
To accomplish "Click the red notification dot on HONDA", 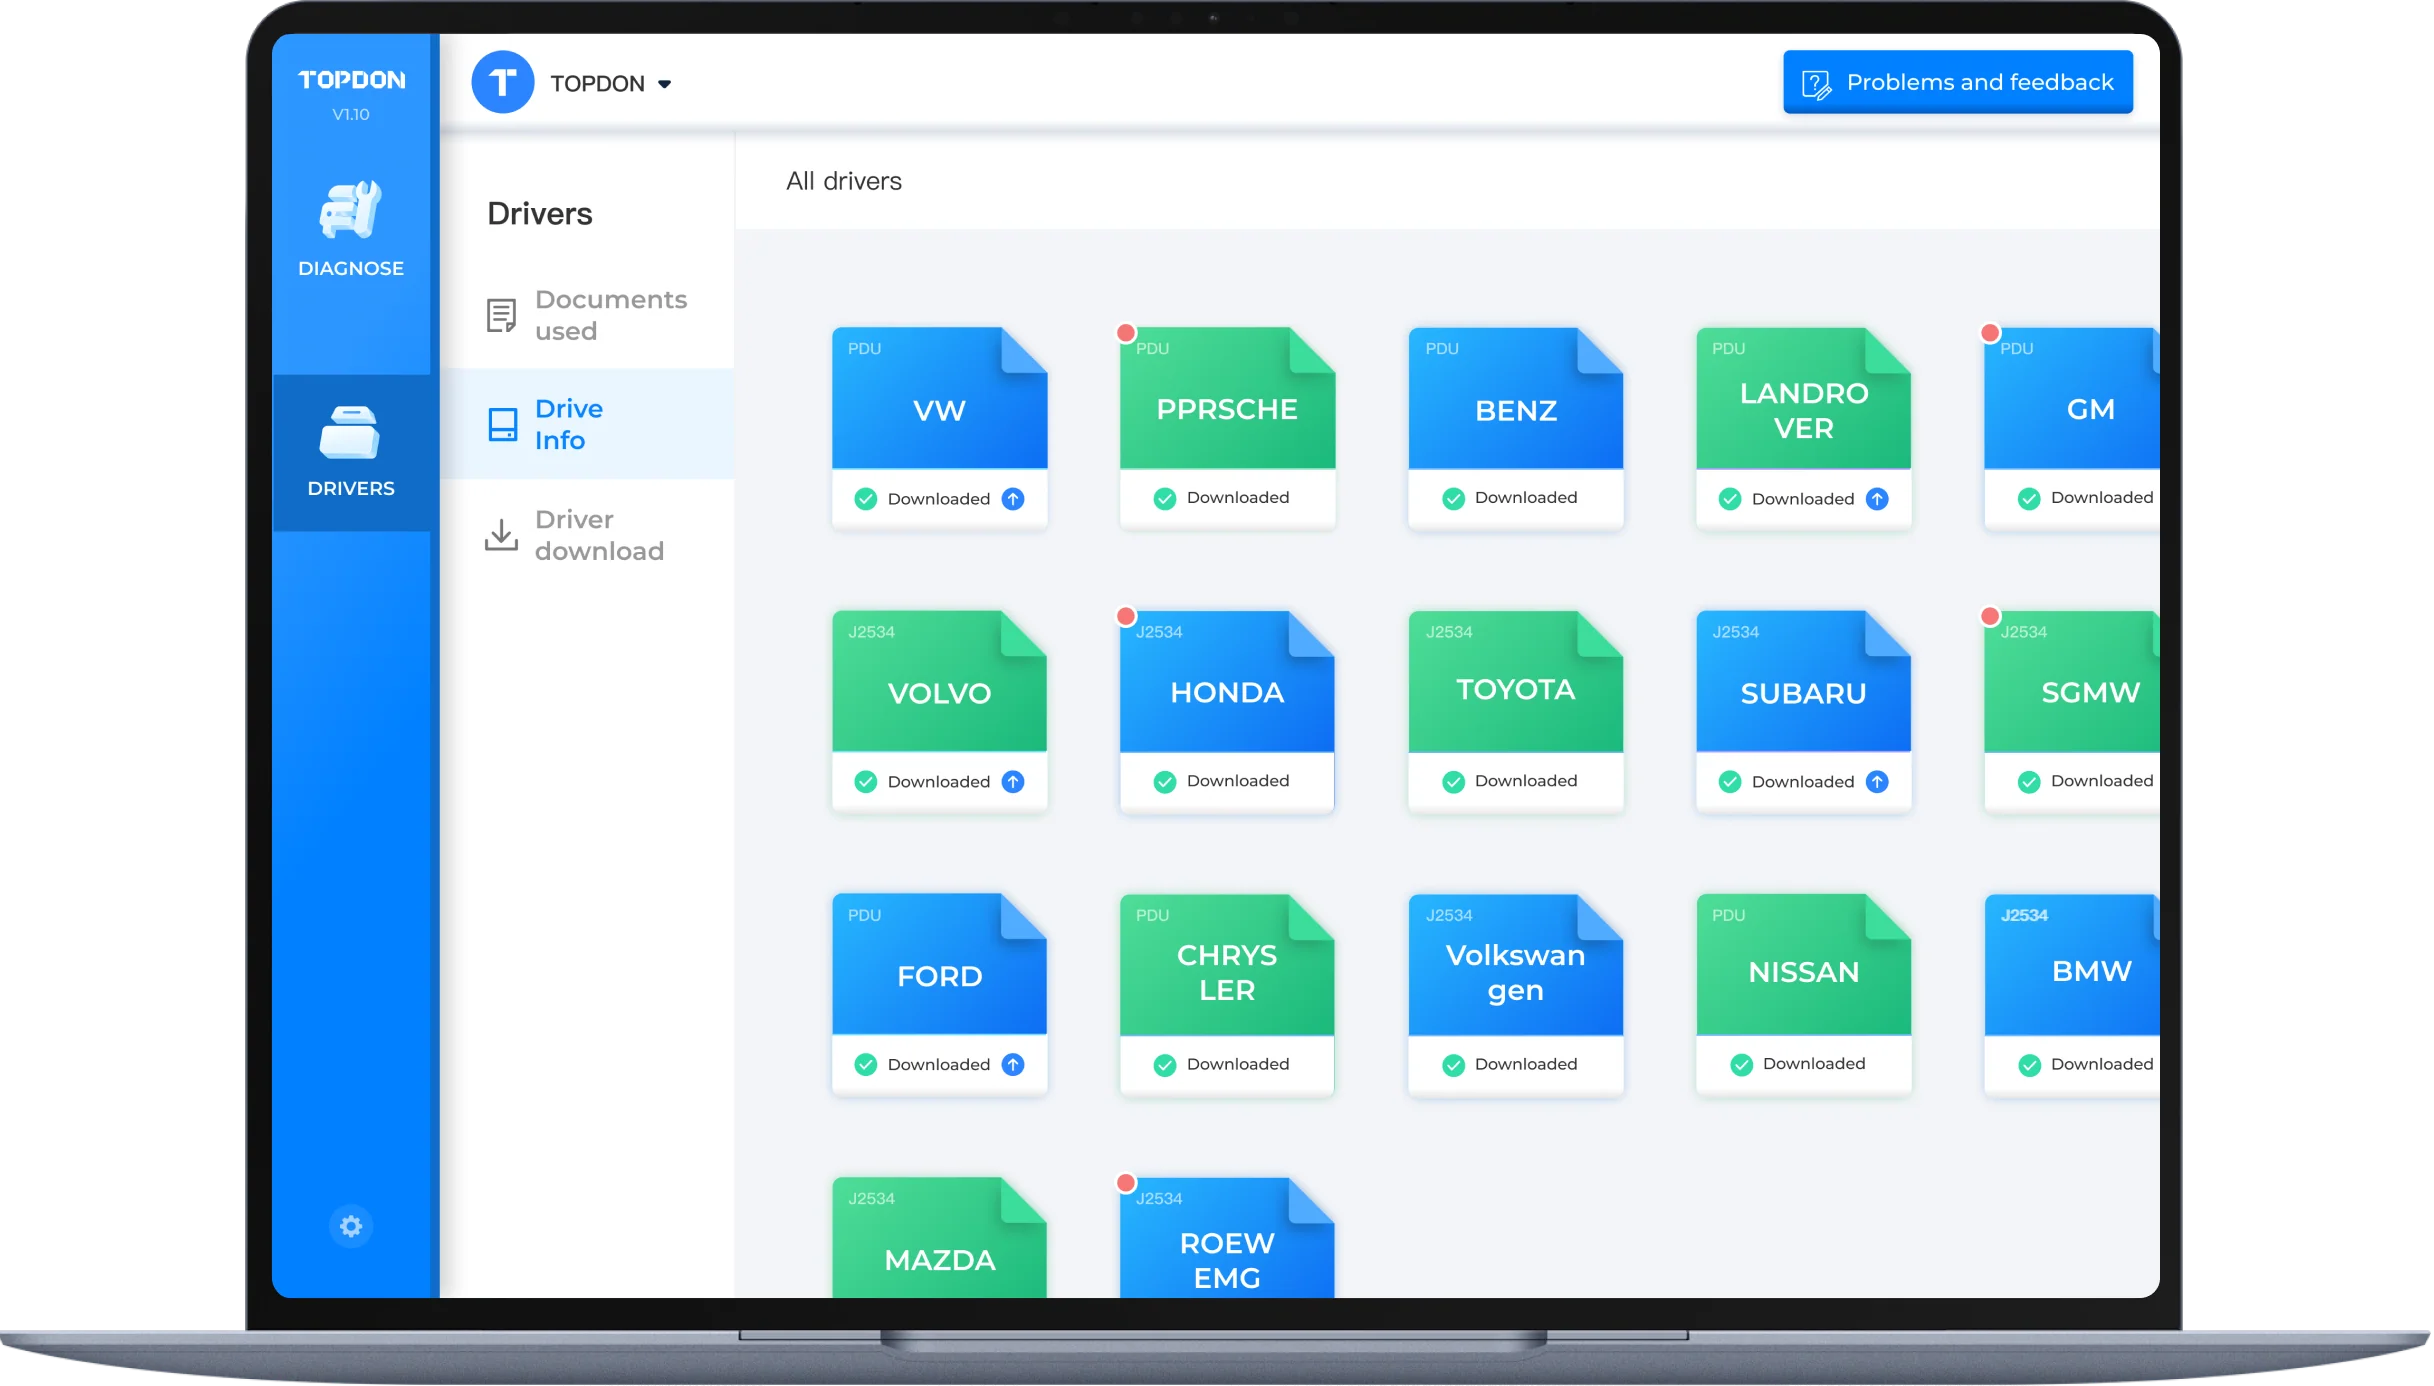I will point(1126,616).
